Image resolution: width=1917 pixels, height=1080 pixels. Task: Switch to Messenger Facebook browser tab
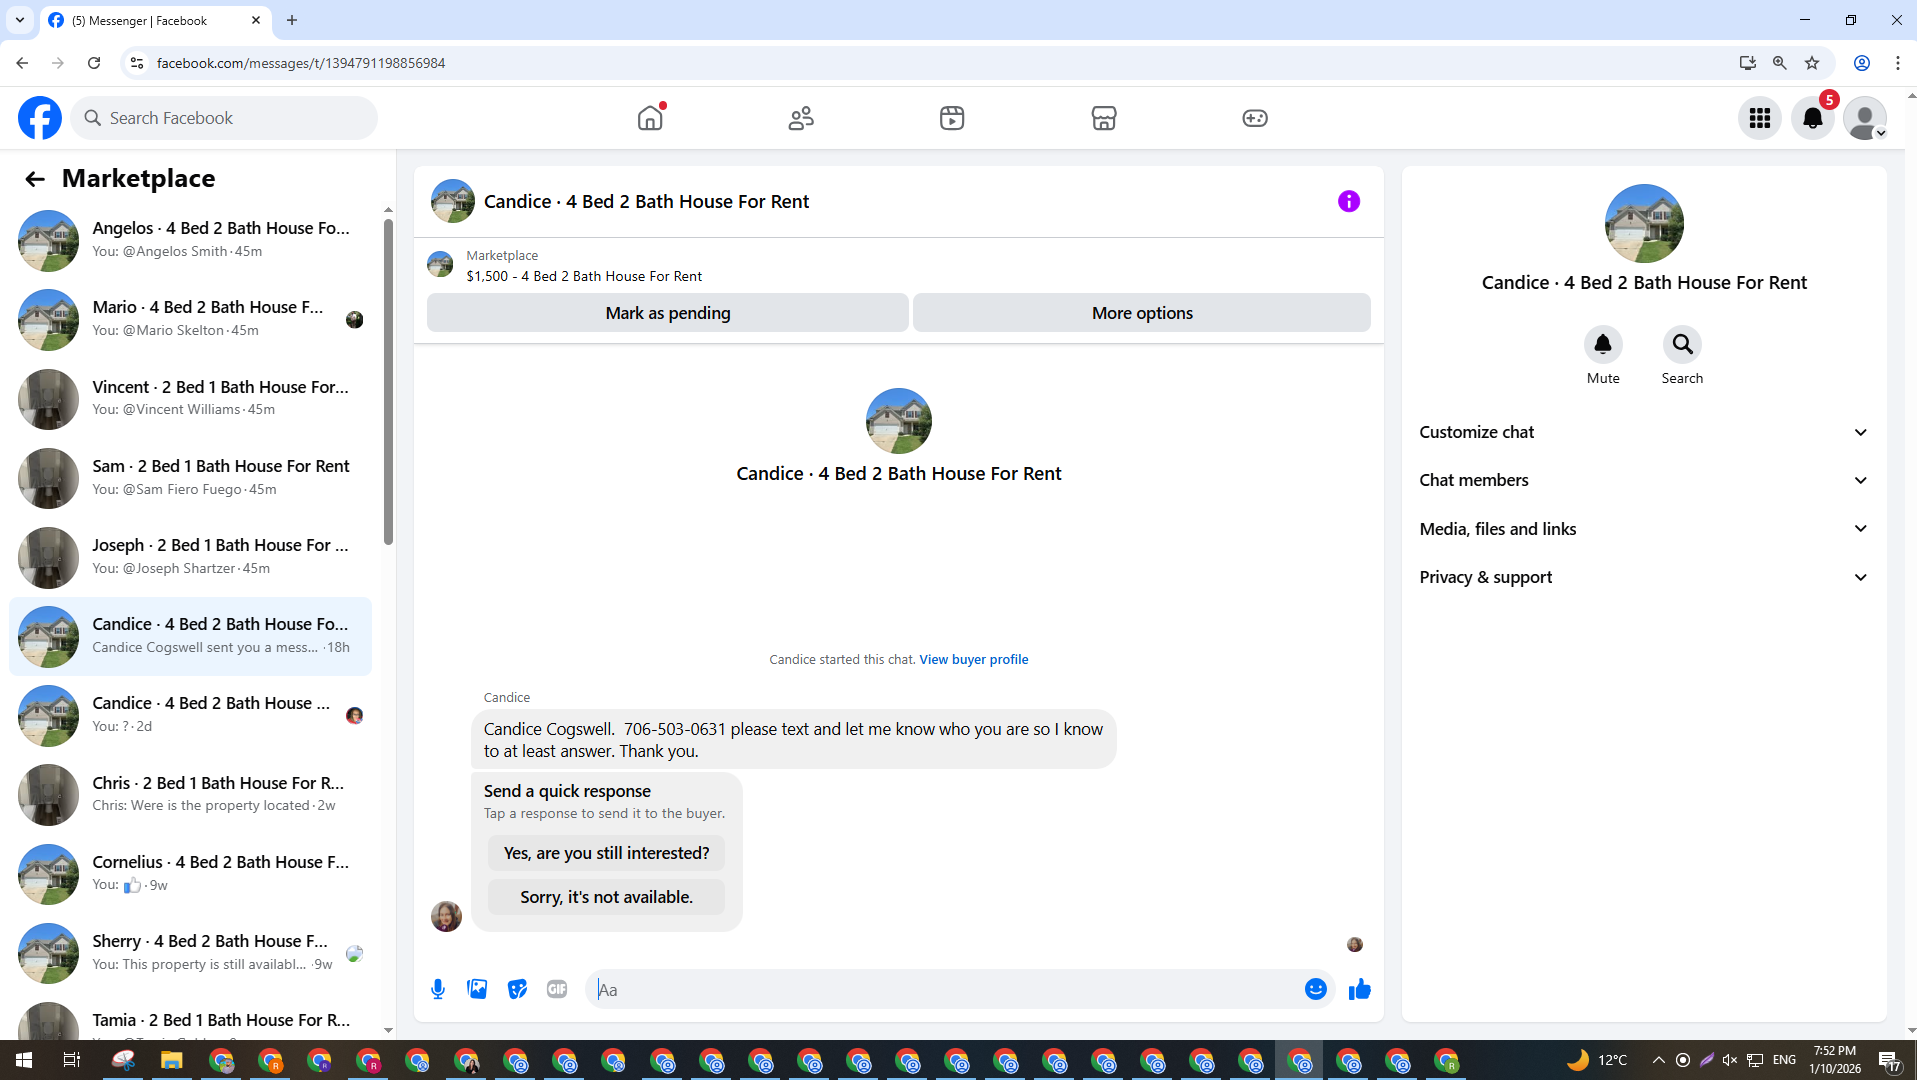155,20
